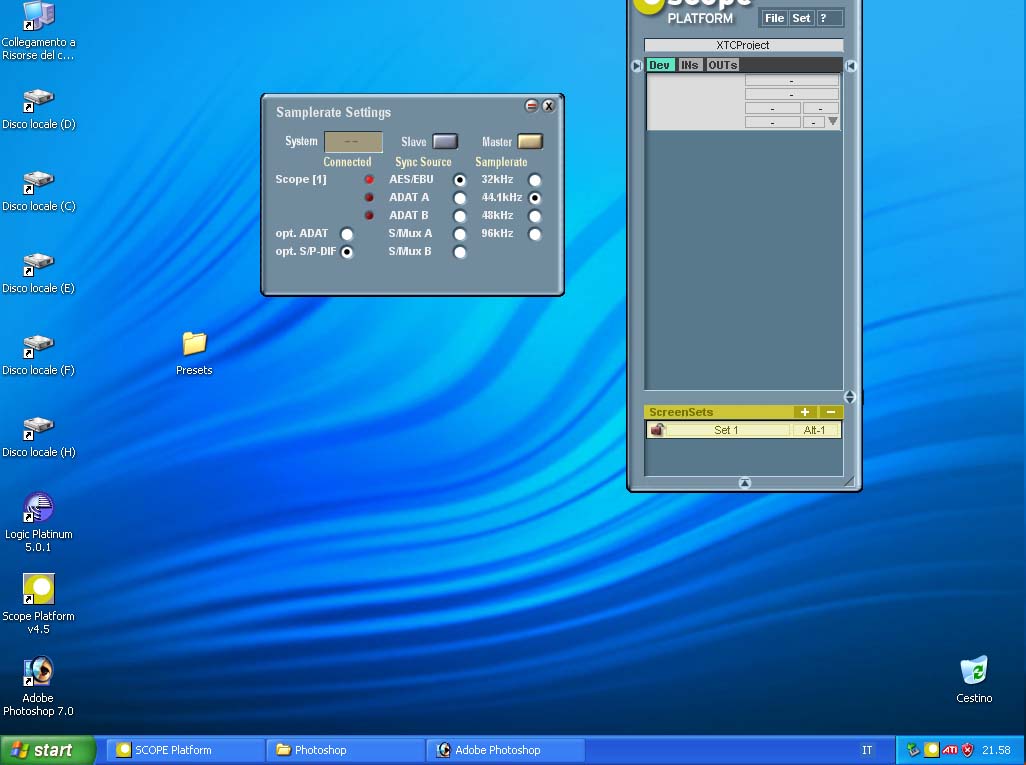Select the Cestino recycle bin icon
The image size is (1026, 765).
tap(974, 679)
